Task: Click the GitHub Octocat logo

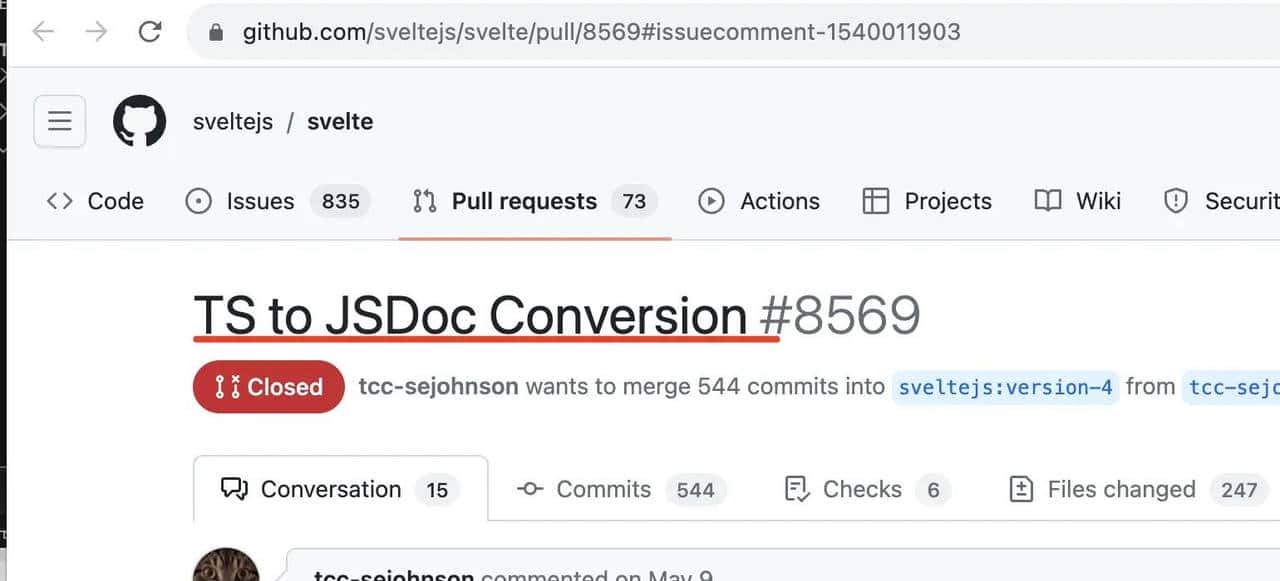Action: coord(139,122)
